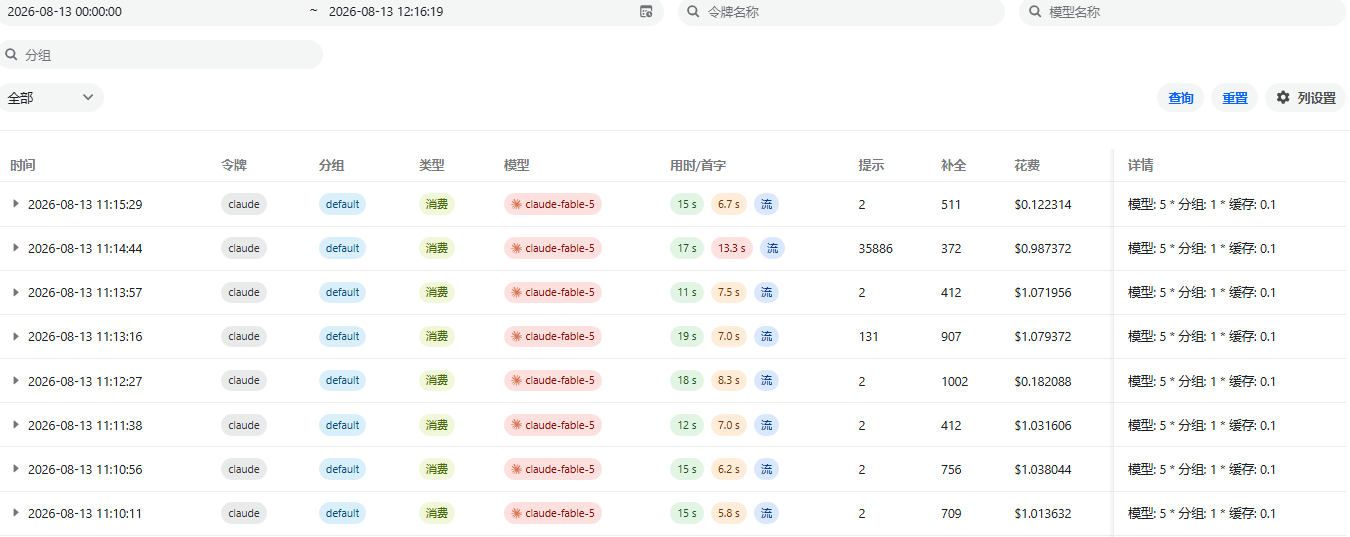Image resolution: width=1350 pixels, height=537 pixels.
Task: Click the completion value 907
Action: pyautogui.click(x=951, y=337)
